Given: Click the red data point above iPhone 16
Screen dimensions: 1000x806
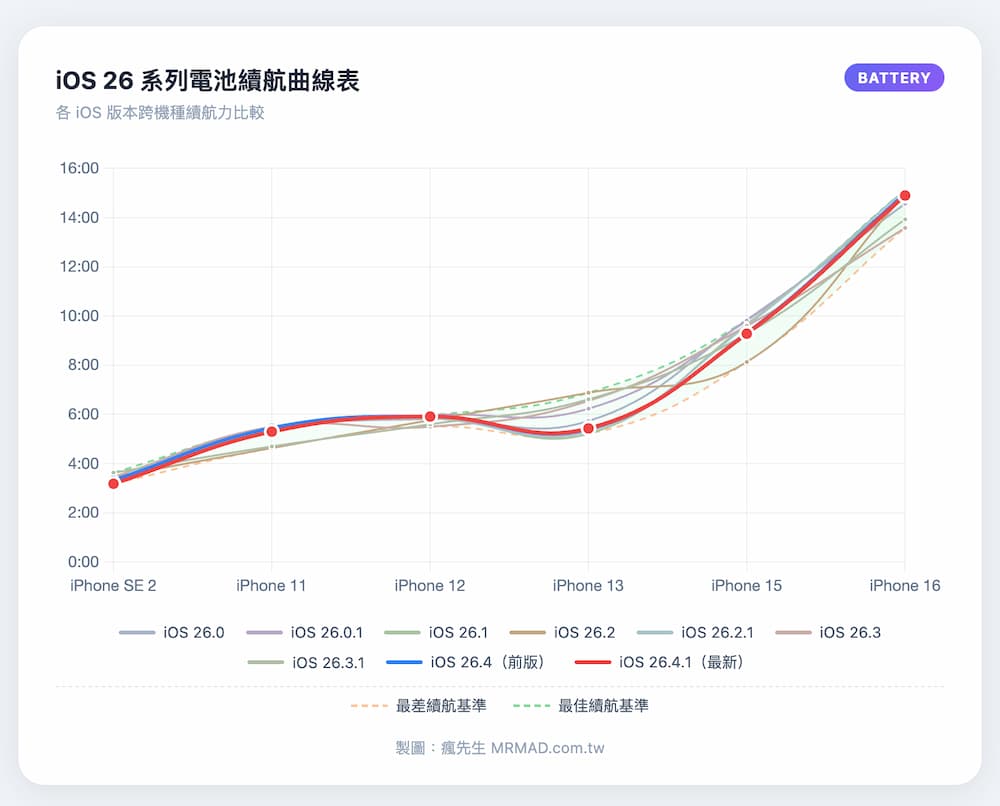Looking at the screenshot, I should (x=904, y=196).
